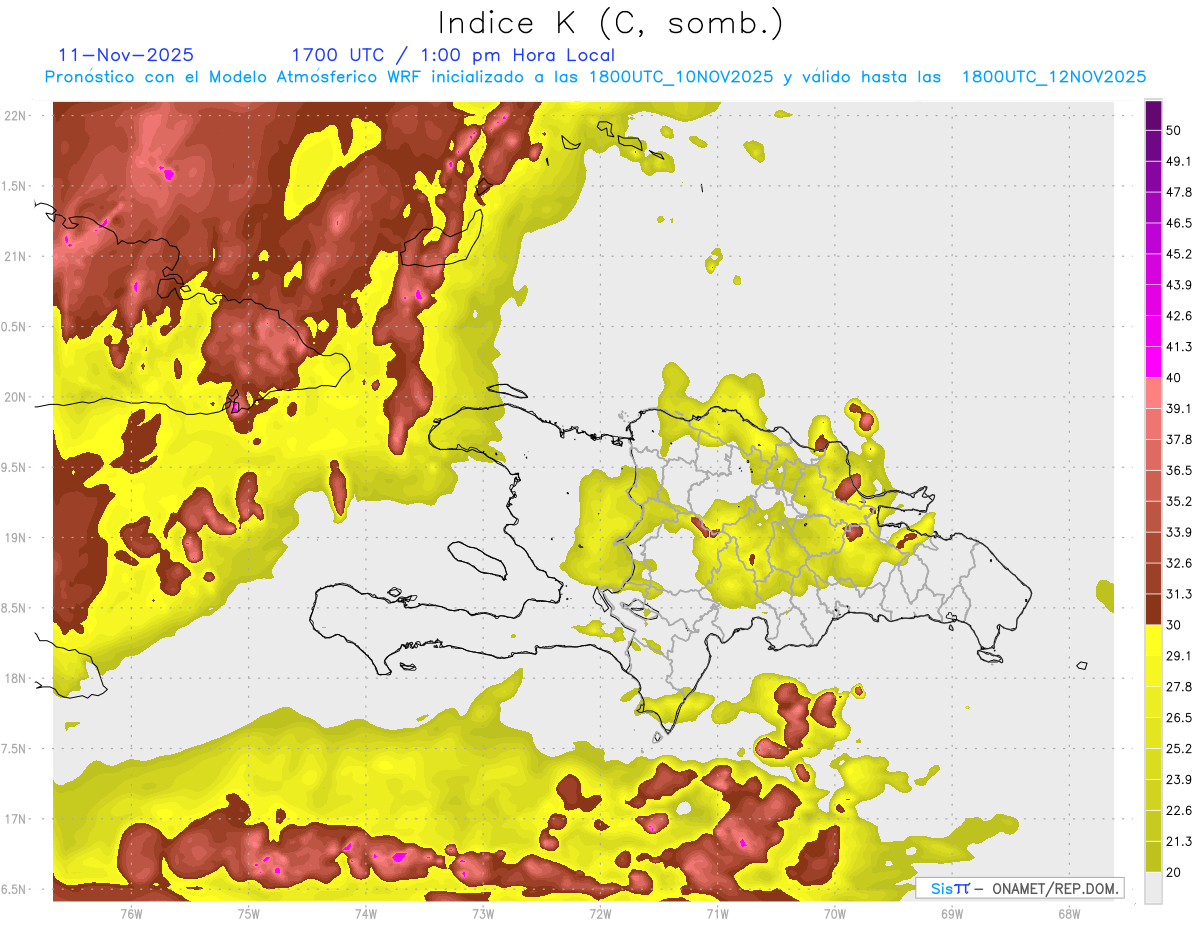Click the '74W' longitude label
Viewport: 1200px width, 927px height.
366,913
